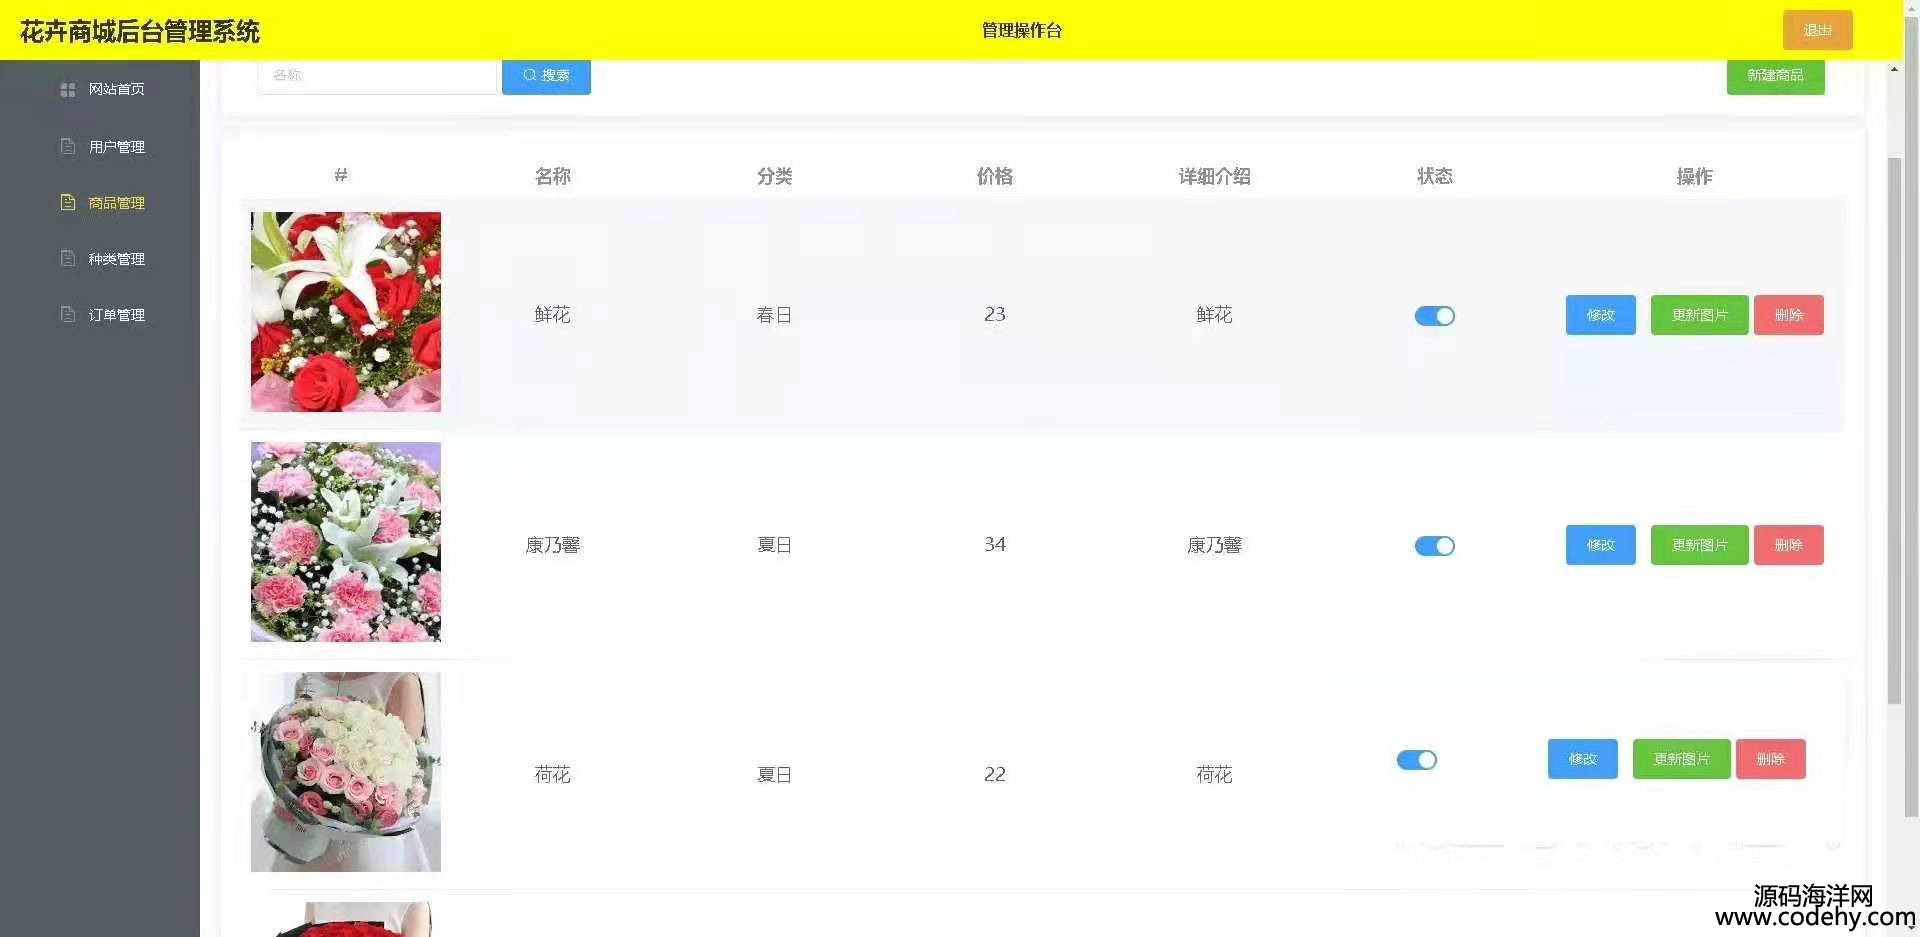Click the green 新建商品 button
This screenshot has height=937, width=1920.
click(1775, 76)
